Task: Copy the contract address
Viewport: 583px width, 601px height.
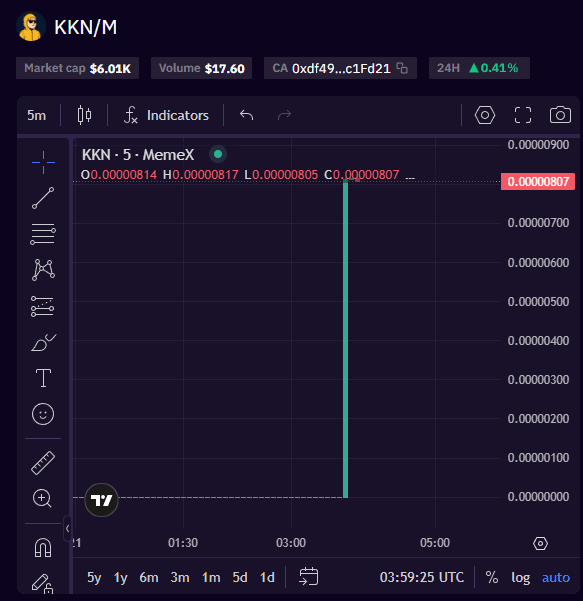Action: (402, 68)
